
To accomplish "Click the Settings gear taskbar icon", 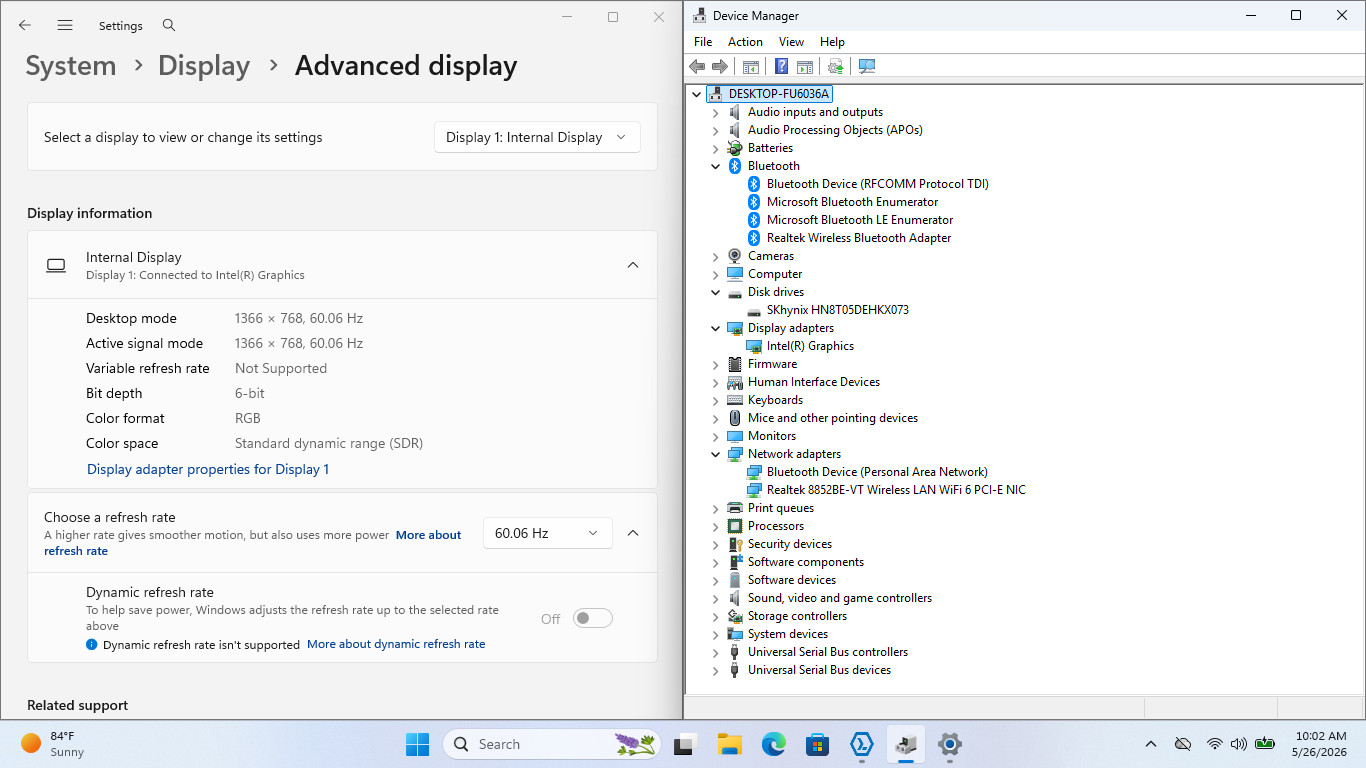I will click(x=949, y=744).
